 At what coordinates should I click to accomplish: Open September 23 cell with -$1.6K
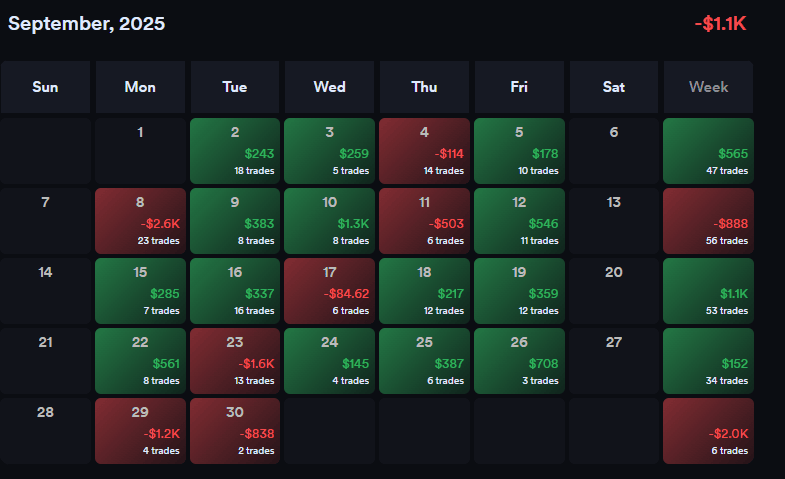point(235,361)
